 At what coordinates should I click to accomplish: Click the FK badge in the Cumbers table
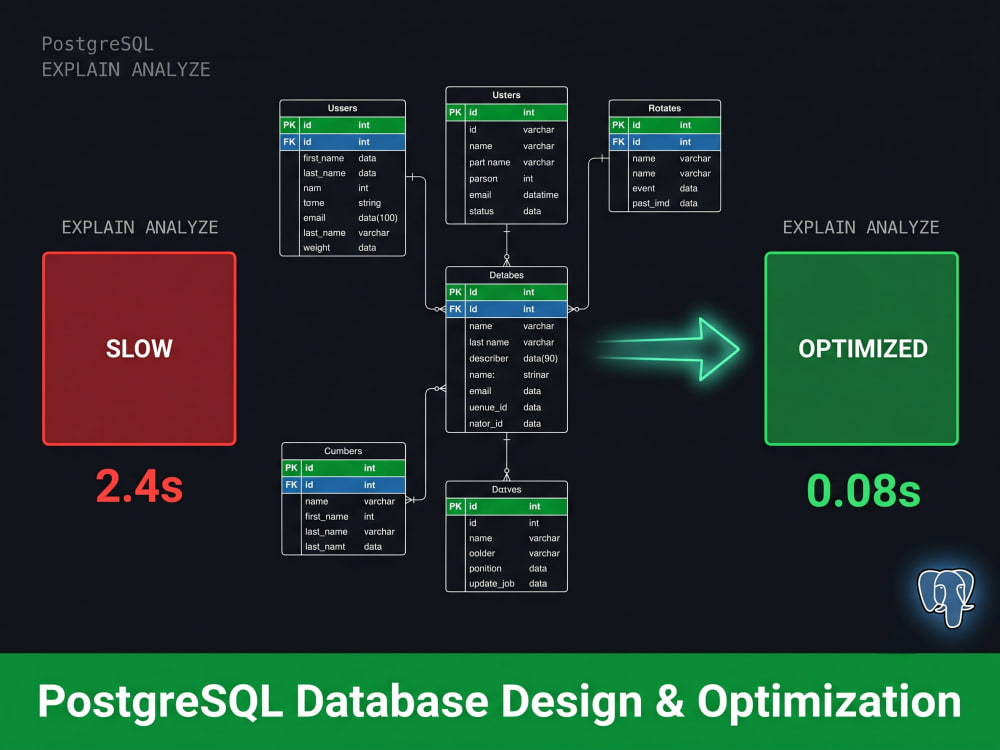(x=291, y=485)
